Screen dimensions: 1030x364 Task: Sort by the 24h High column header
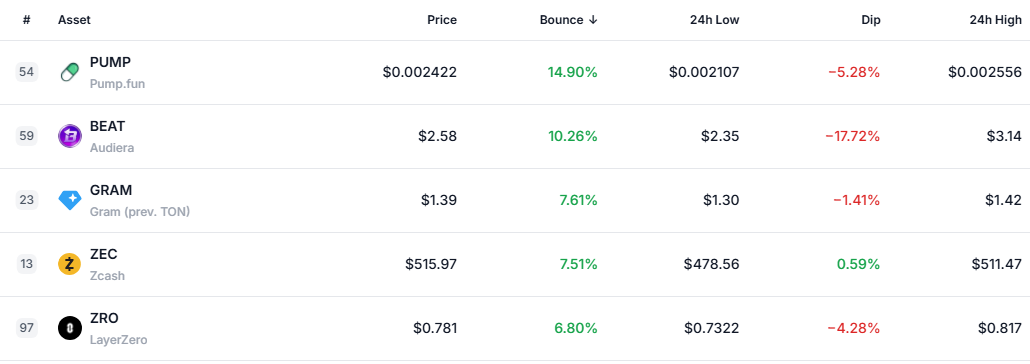tap(995, 20)
